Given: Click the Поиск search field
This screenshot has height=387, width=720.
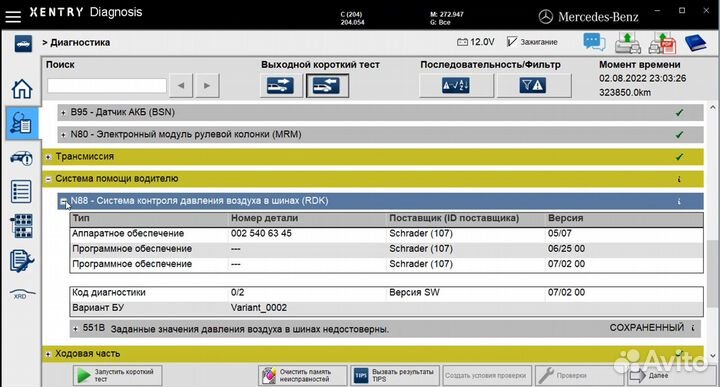Looking at the screenshot, I should pyautogui.click(x=107, y=85).
